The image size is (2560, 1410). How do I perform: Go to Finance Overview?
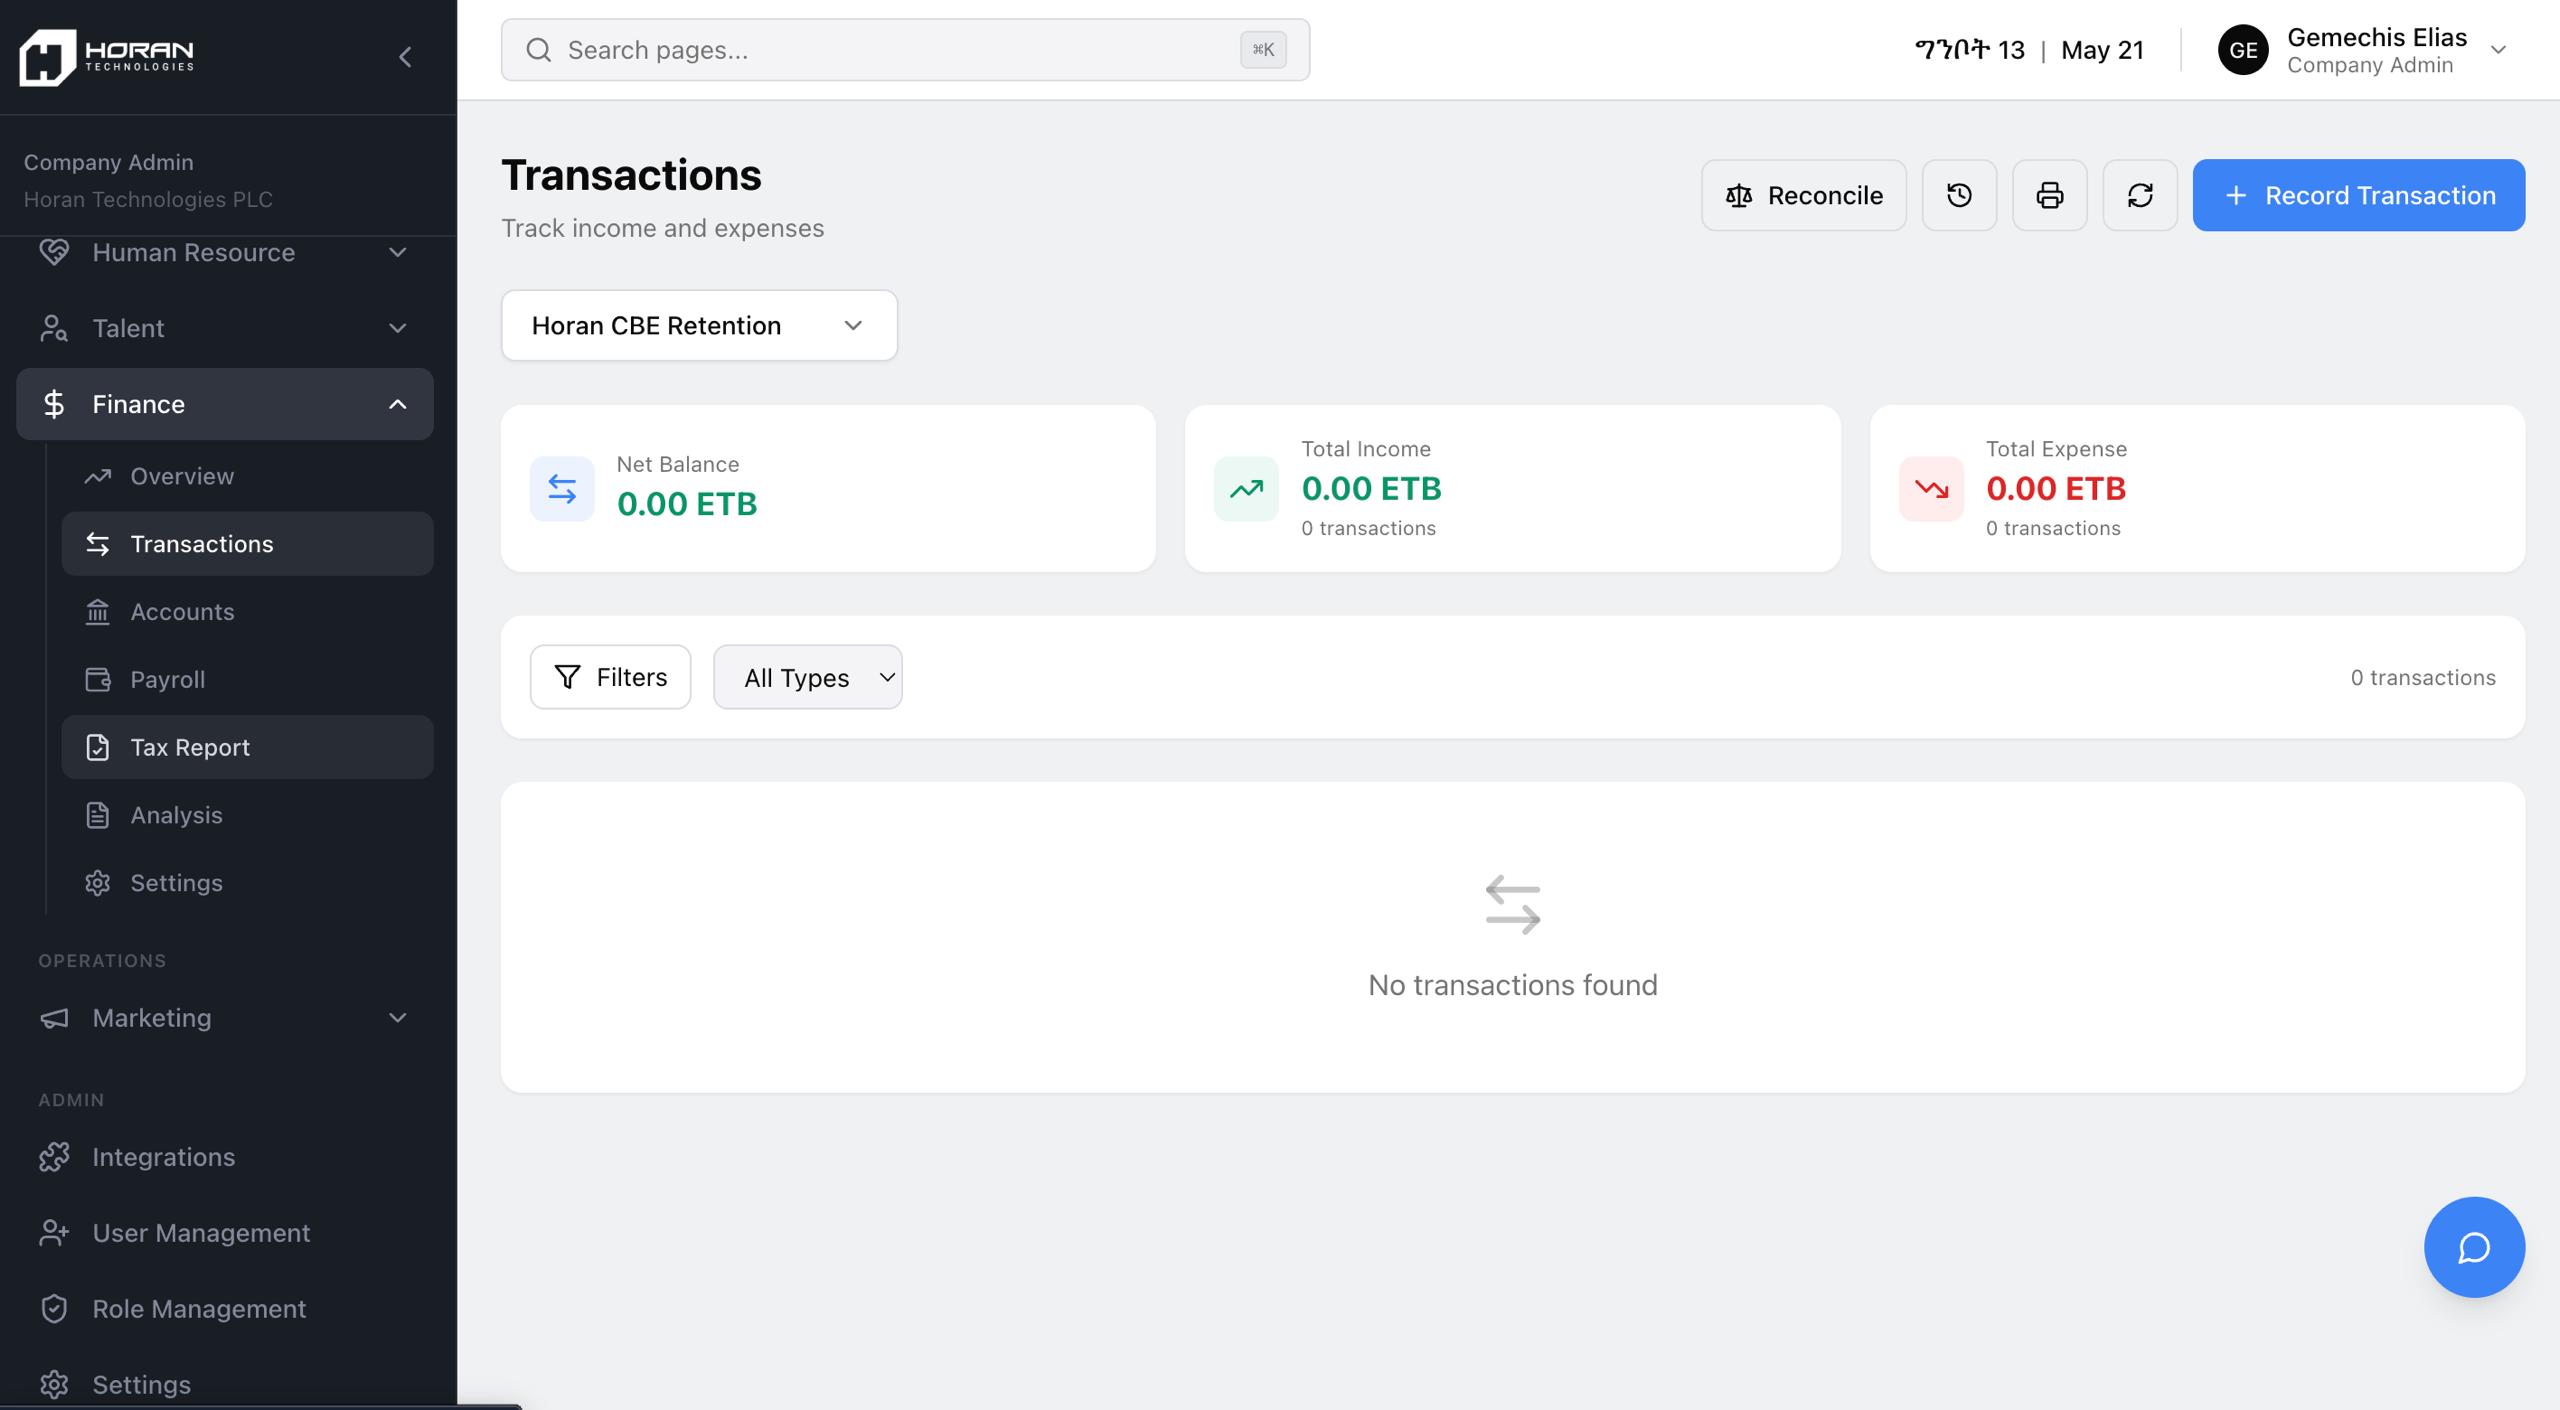pyautogui.click(x=247, y=476)
